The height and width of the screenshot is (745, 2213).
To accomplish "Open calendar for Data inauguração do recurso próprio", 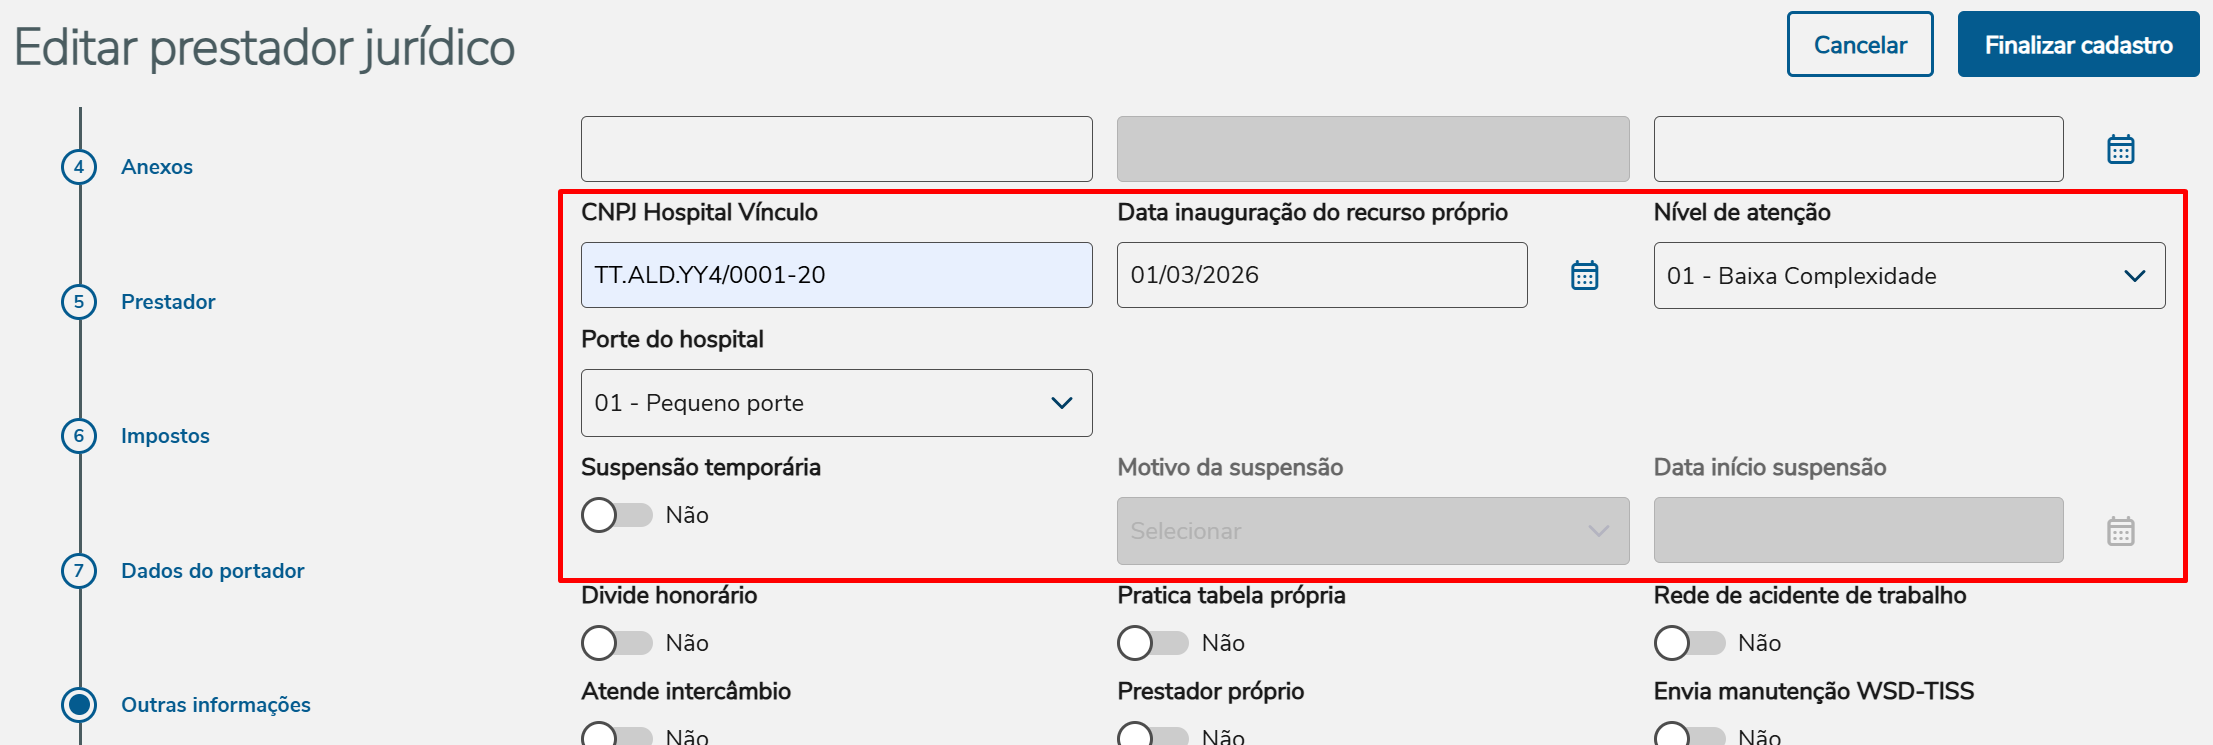I will coord(1584,275).
